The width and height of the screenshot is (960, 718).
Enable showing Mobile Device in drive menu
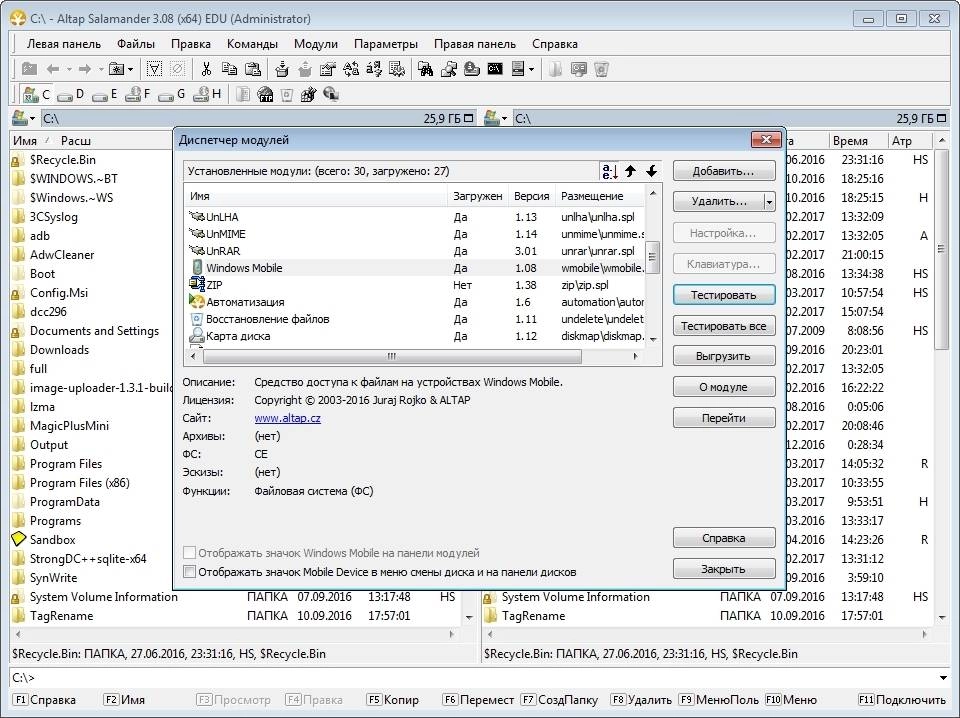190,572
